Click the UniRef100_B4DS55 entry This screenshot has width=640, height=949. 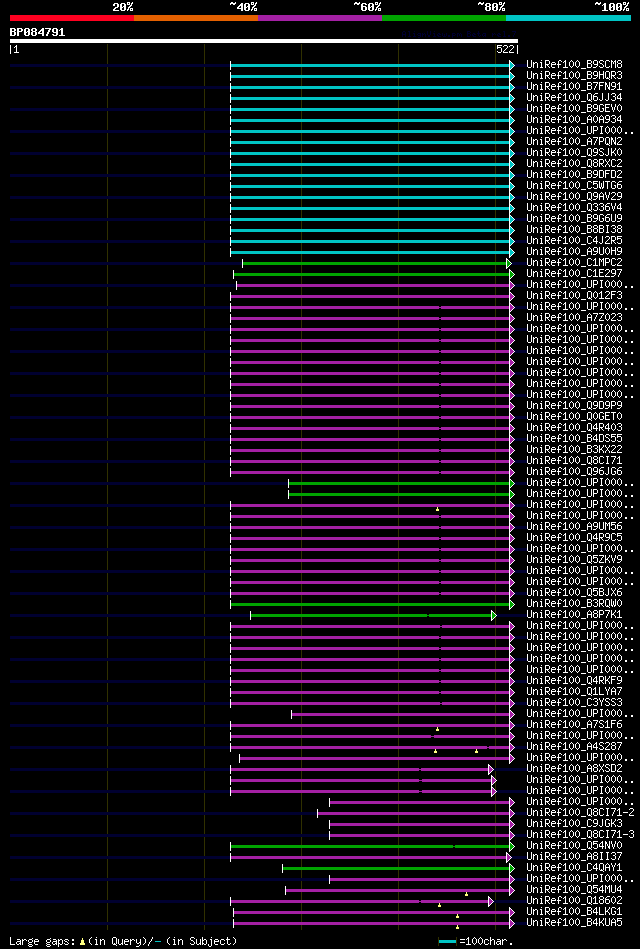574,439
